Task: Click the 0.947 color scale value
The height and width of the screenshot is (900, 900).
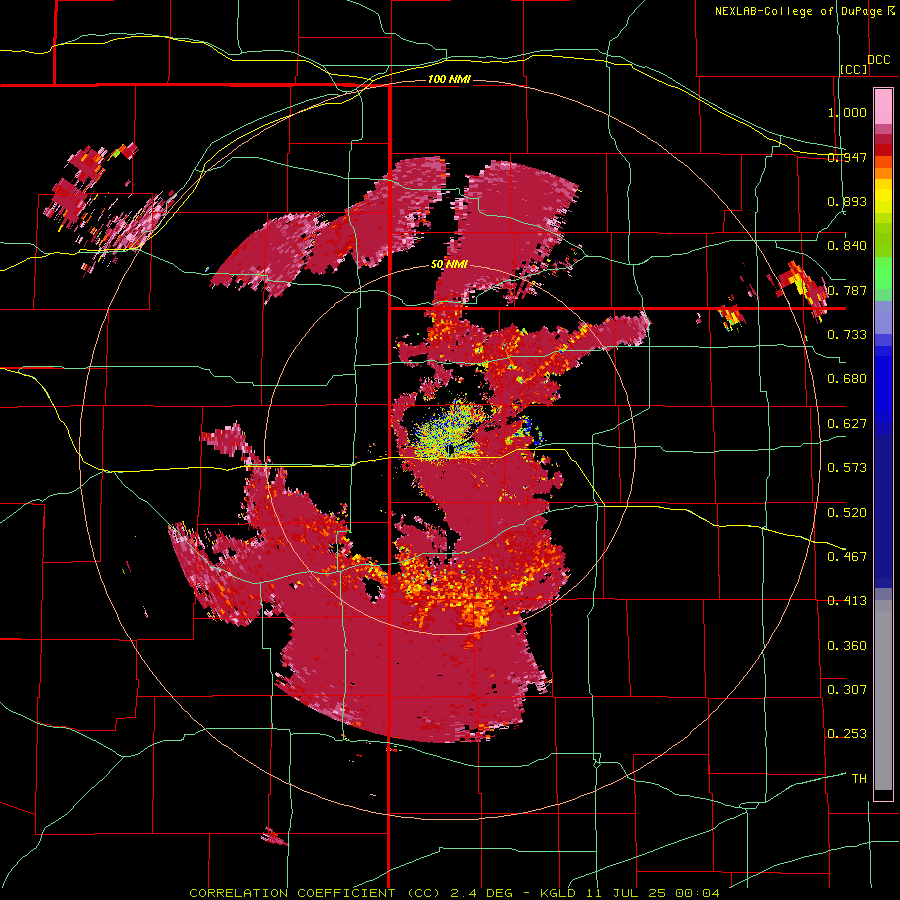Action: point(847,157)
